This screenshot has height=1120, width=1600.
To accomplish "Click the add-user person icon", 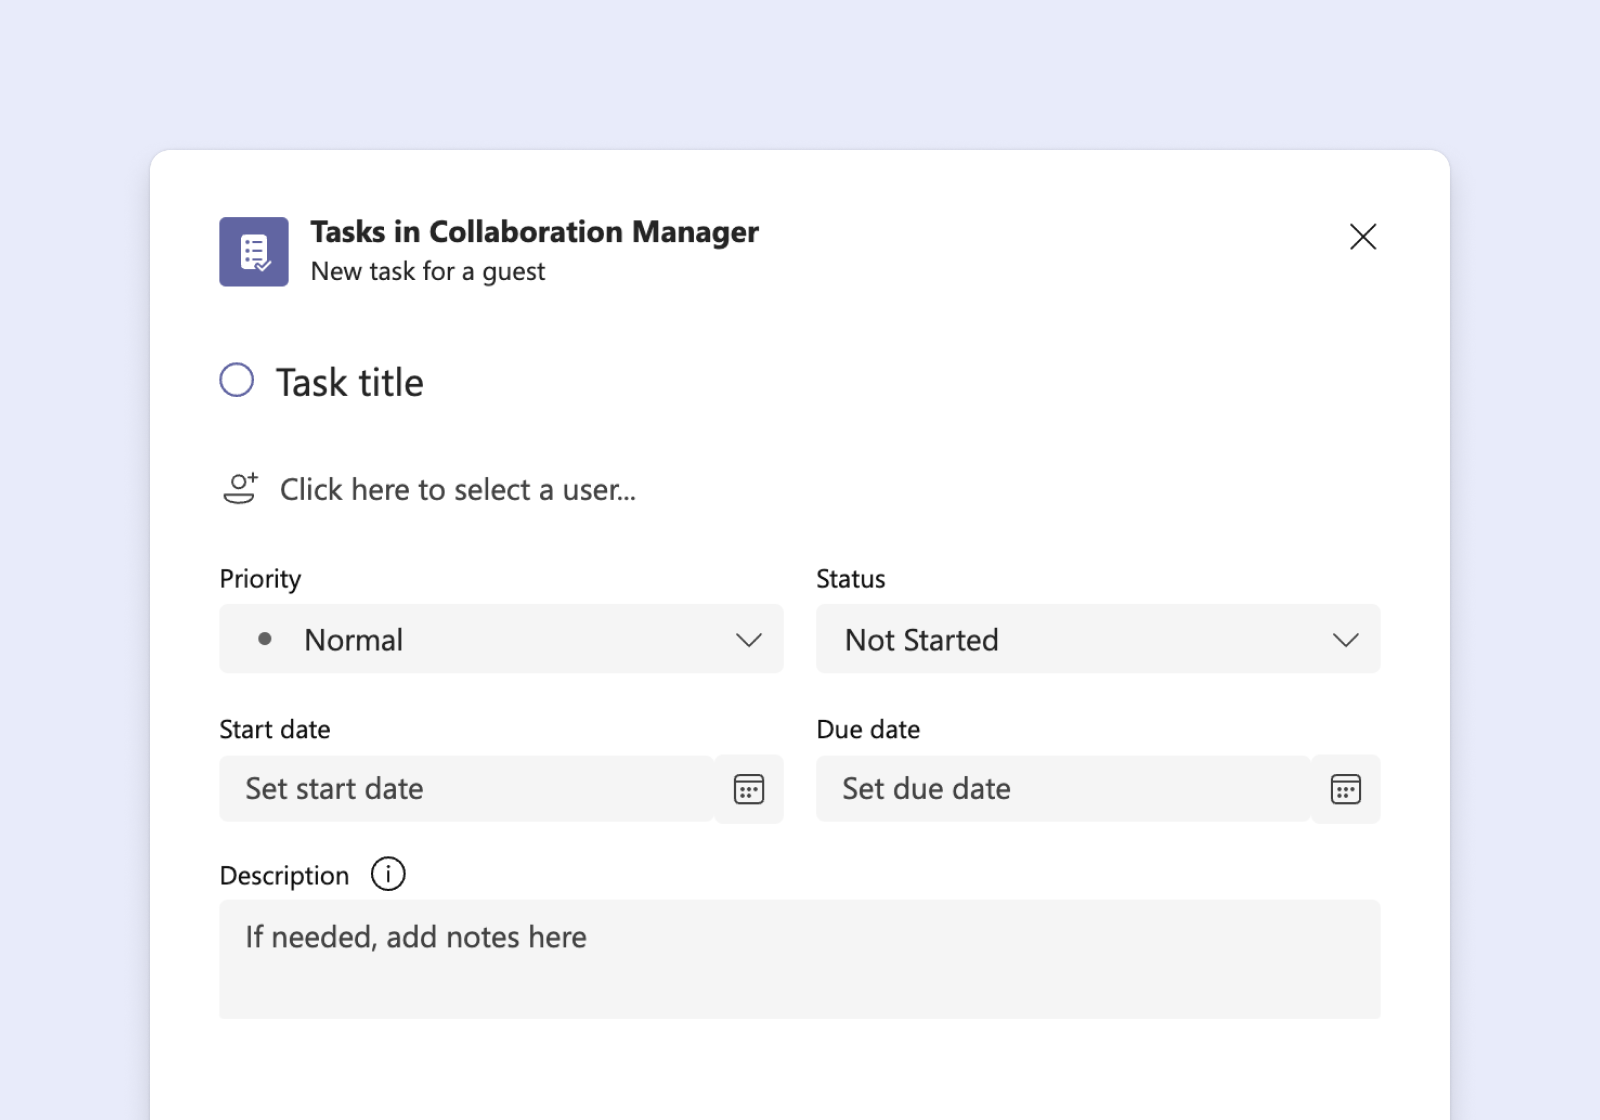I will pyautogui.click(x=240, y=489).
